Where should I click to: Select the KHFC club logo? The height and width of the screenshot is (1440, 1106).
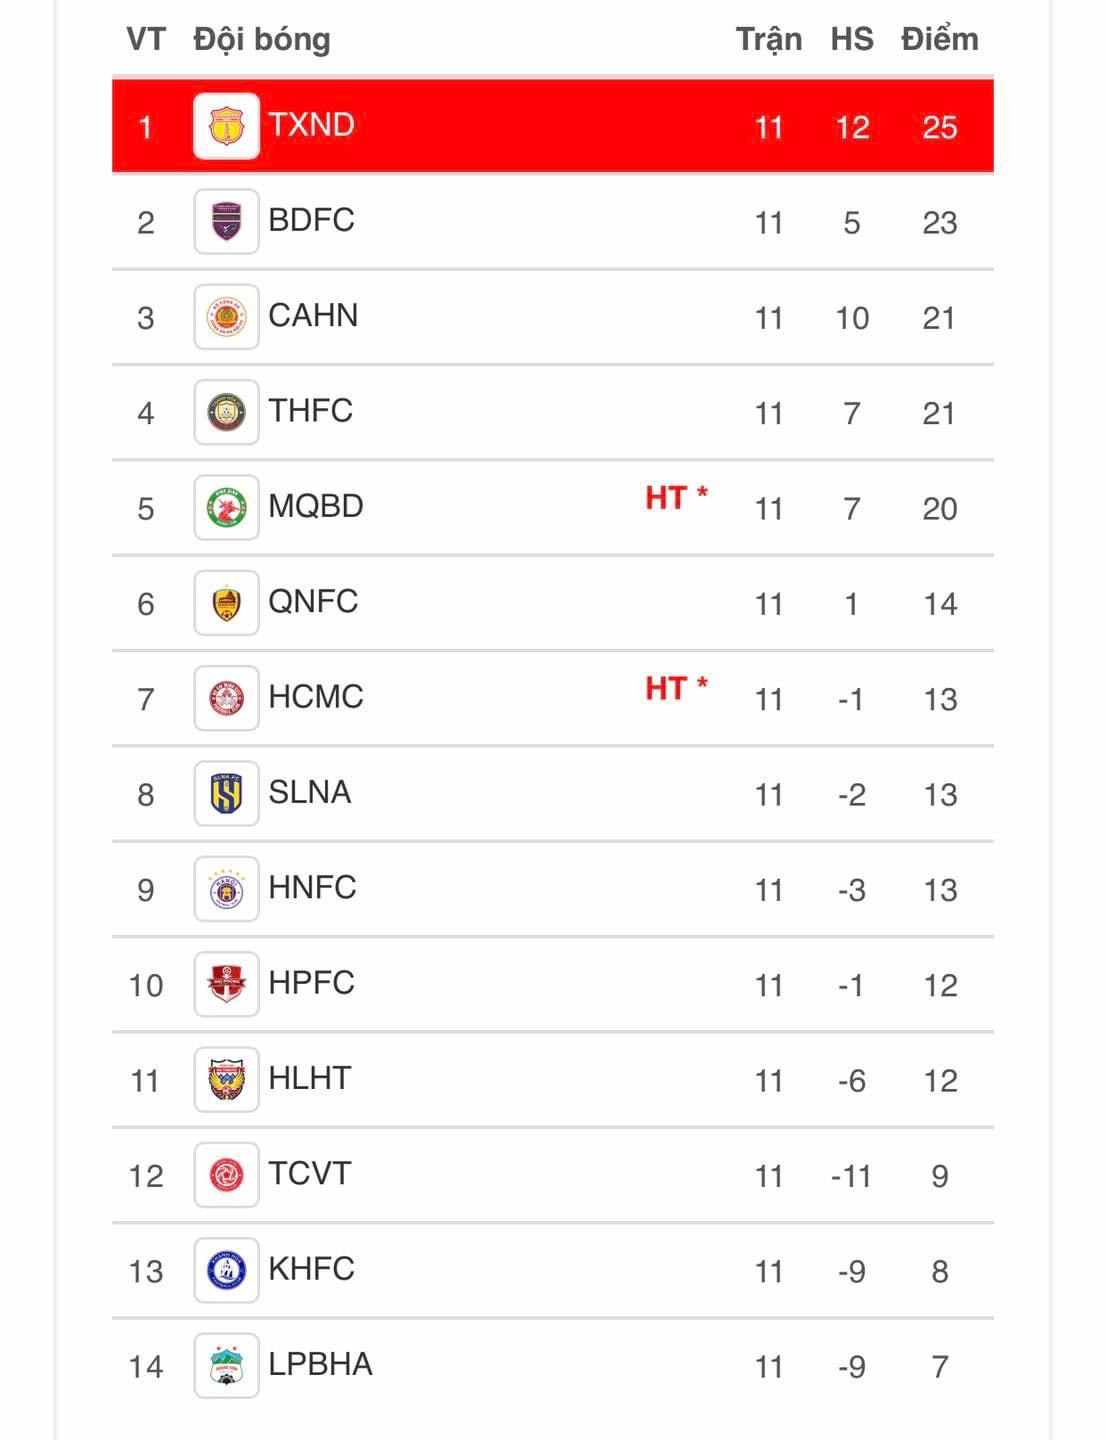(x=226, y=1270)
